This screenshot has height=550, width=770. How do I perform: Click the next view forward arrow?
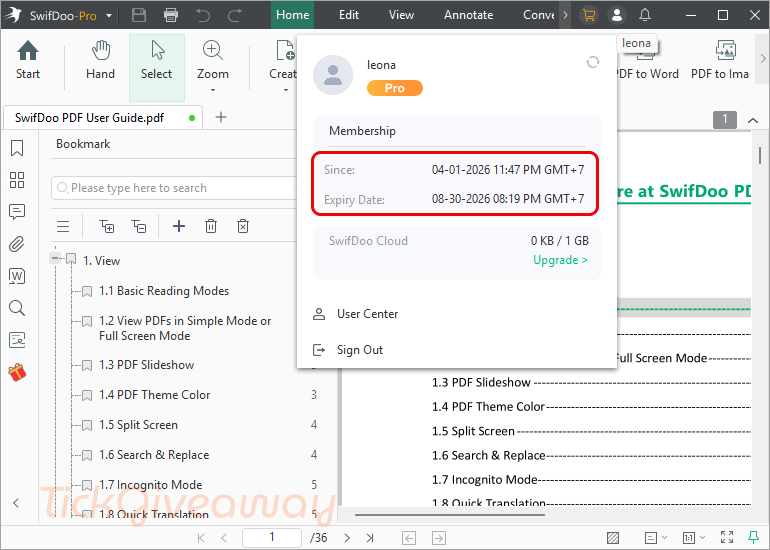439,538
